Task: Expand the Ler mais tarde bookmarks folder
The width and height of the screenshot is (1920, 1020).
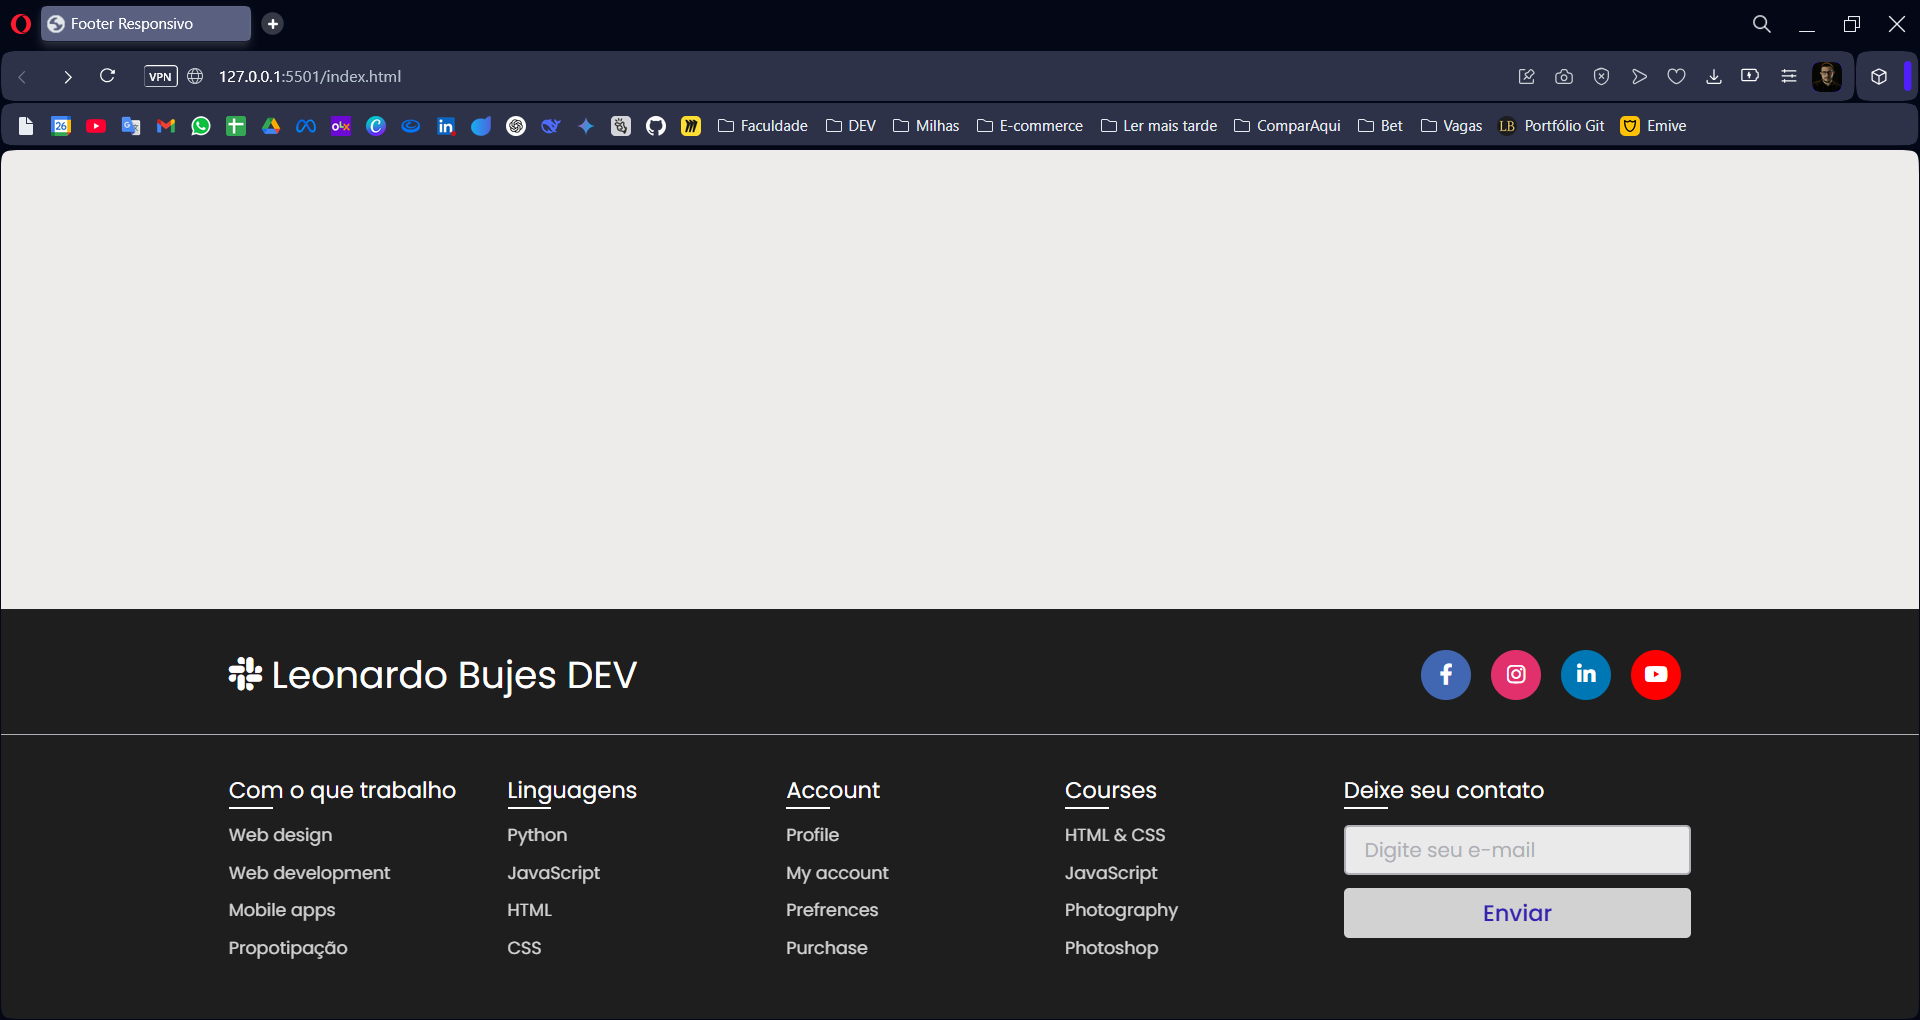Action: point(1159,126)
